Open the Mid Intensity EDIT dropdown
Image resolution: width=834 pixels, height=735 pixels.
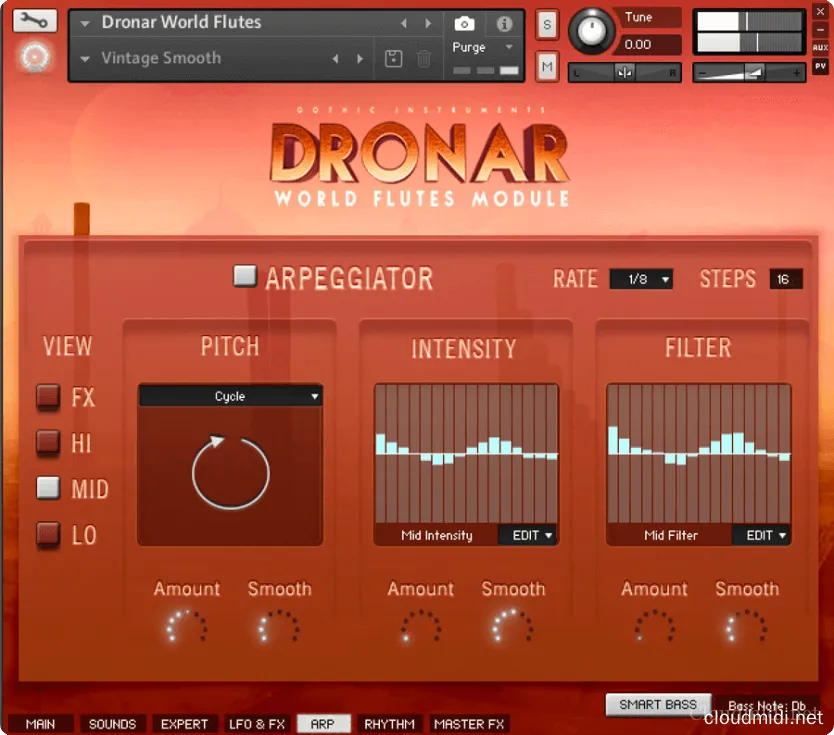click(x=532, y=536)
